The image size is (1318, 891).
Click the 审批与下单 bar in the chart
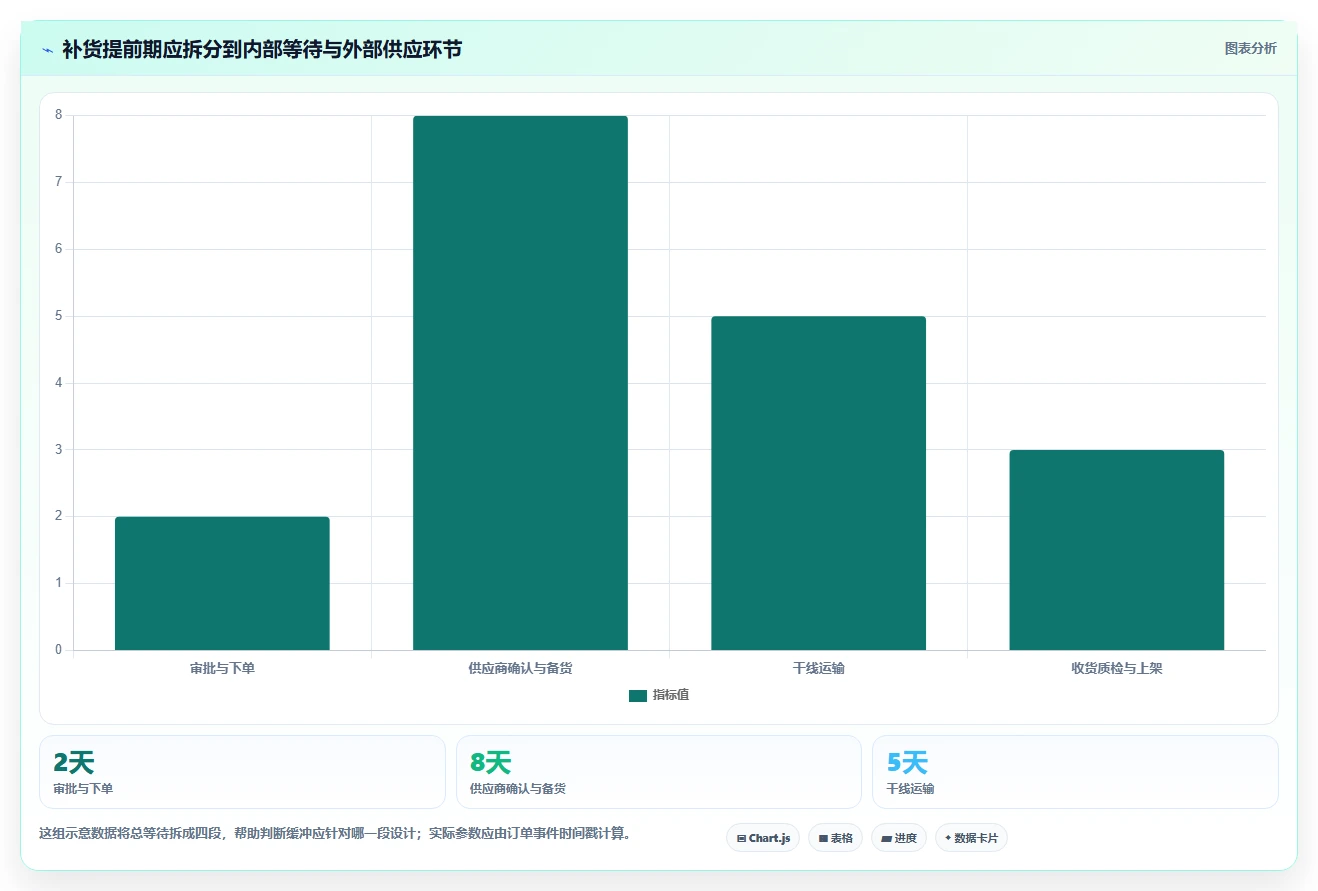222,583
